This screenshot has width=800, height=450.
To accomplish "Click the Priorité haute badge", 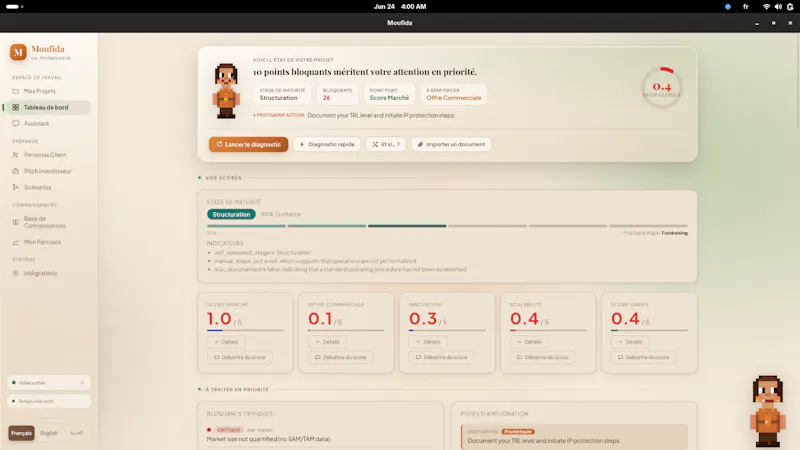I will (x=518, y=432).
